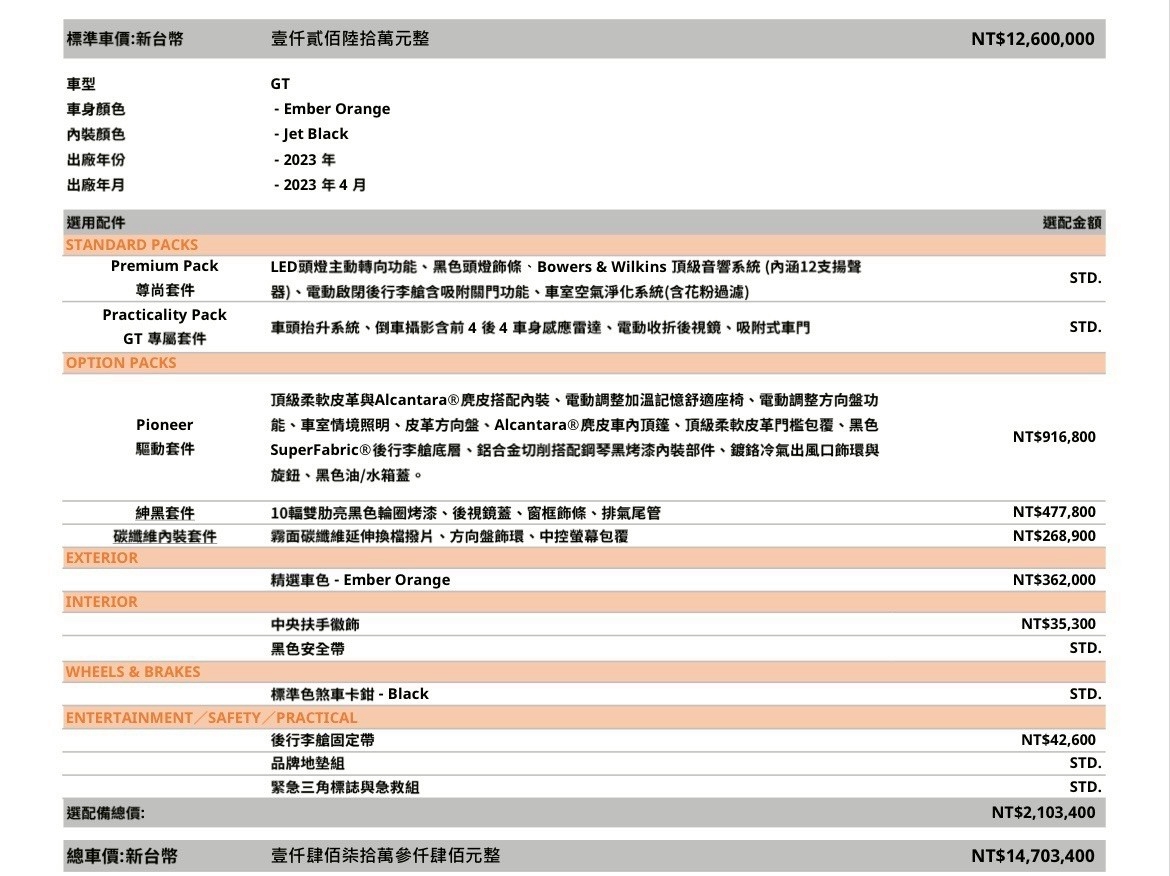The width and height of the screenshot is (1170, 876).
Task: Select the Premium Pack label
Action: pos(164,266)
